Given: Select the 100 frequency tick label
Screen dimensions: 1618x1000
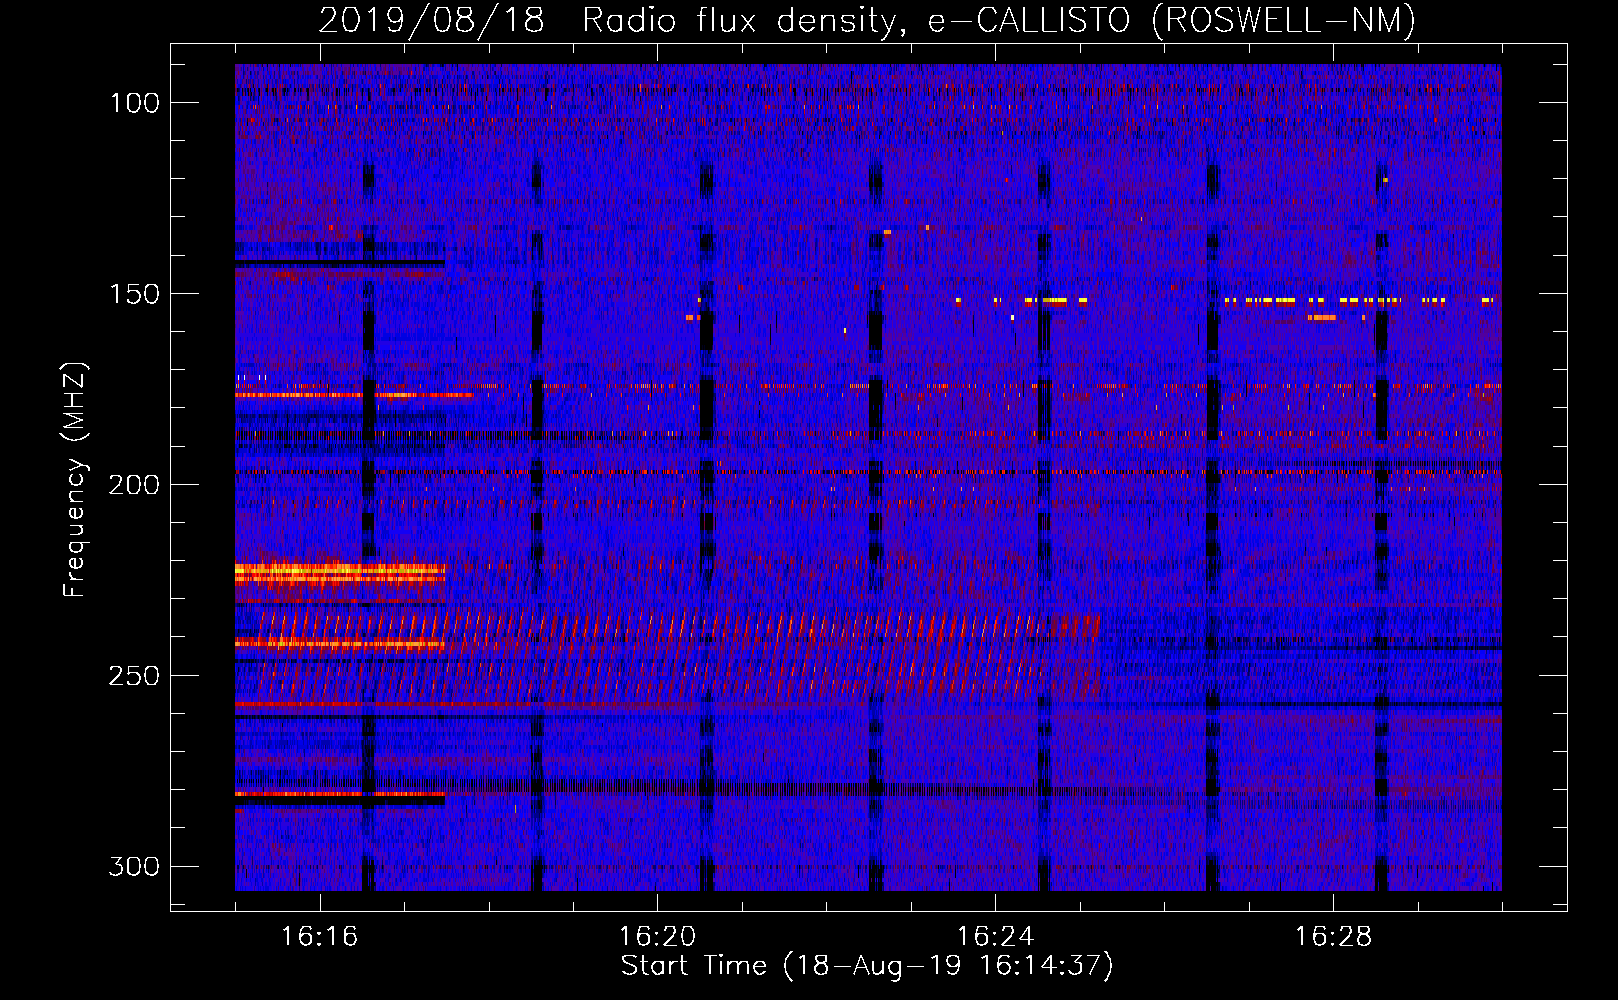Looking at the screenshot, I should [x=134, y=103].
